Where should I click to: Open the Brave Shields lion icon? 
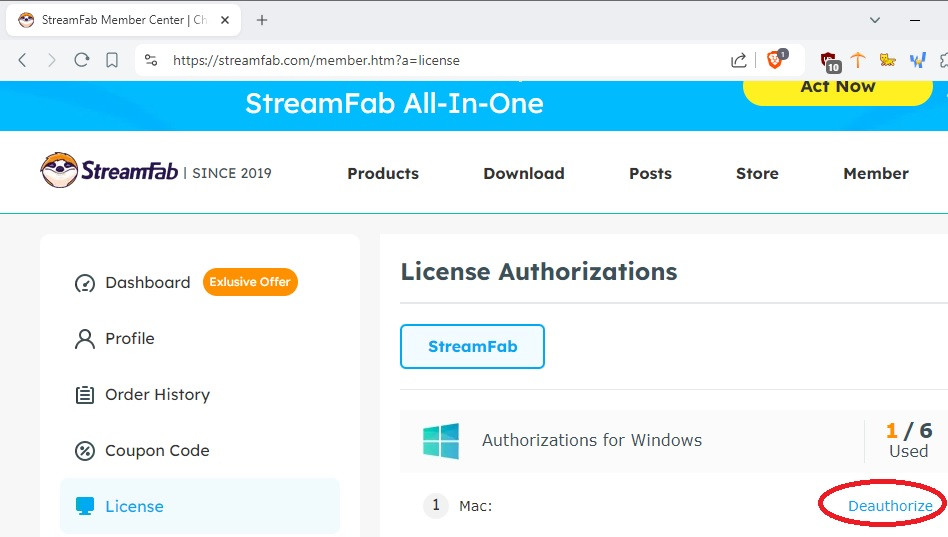point(776,59)
